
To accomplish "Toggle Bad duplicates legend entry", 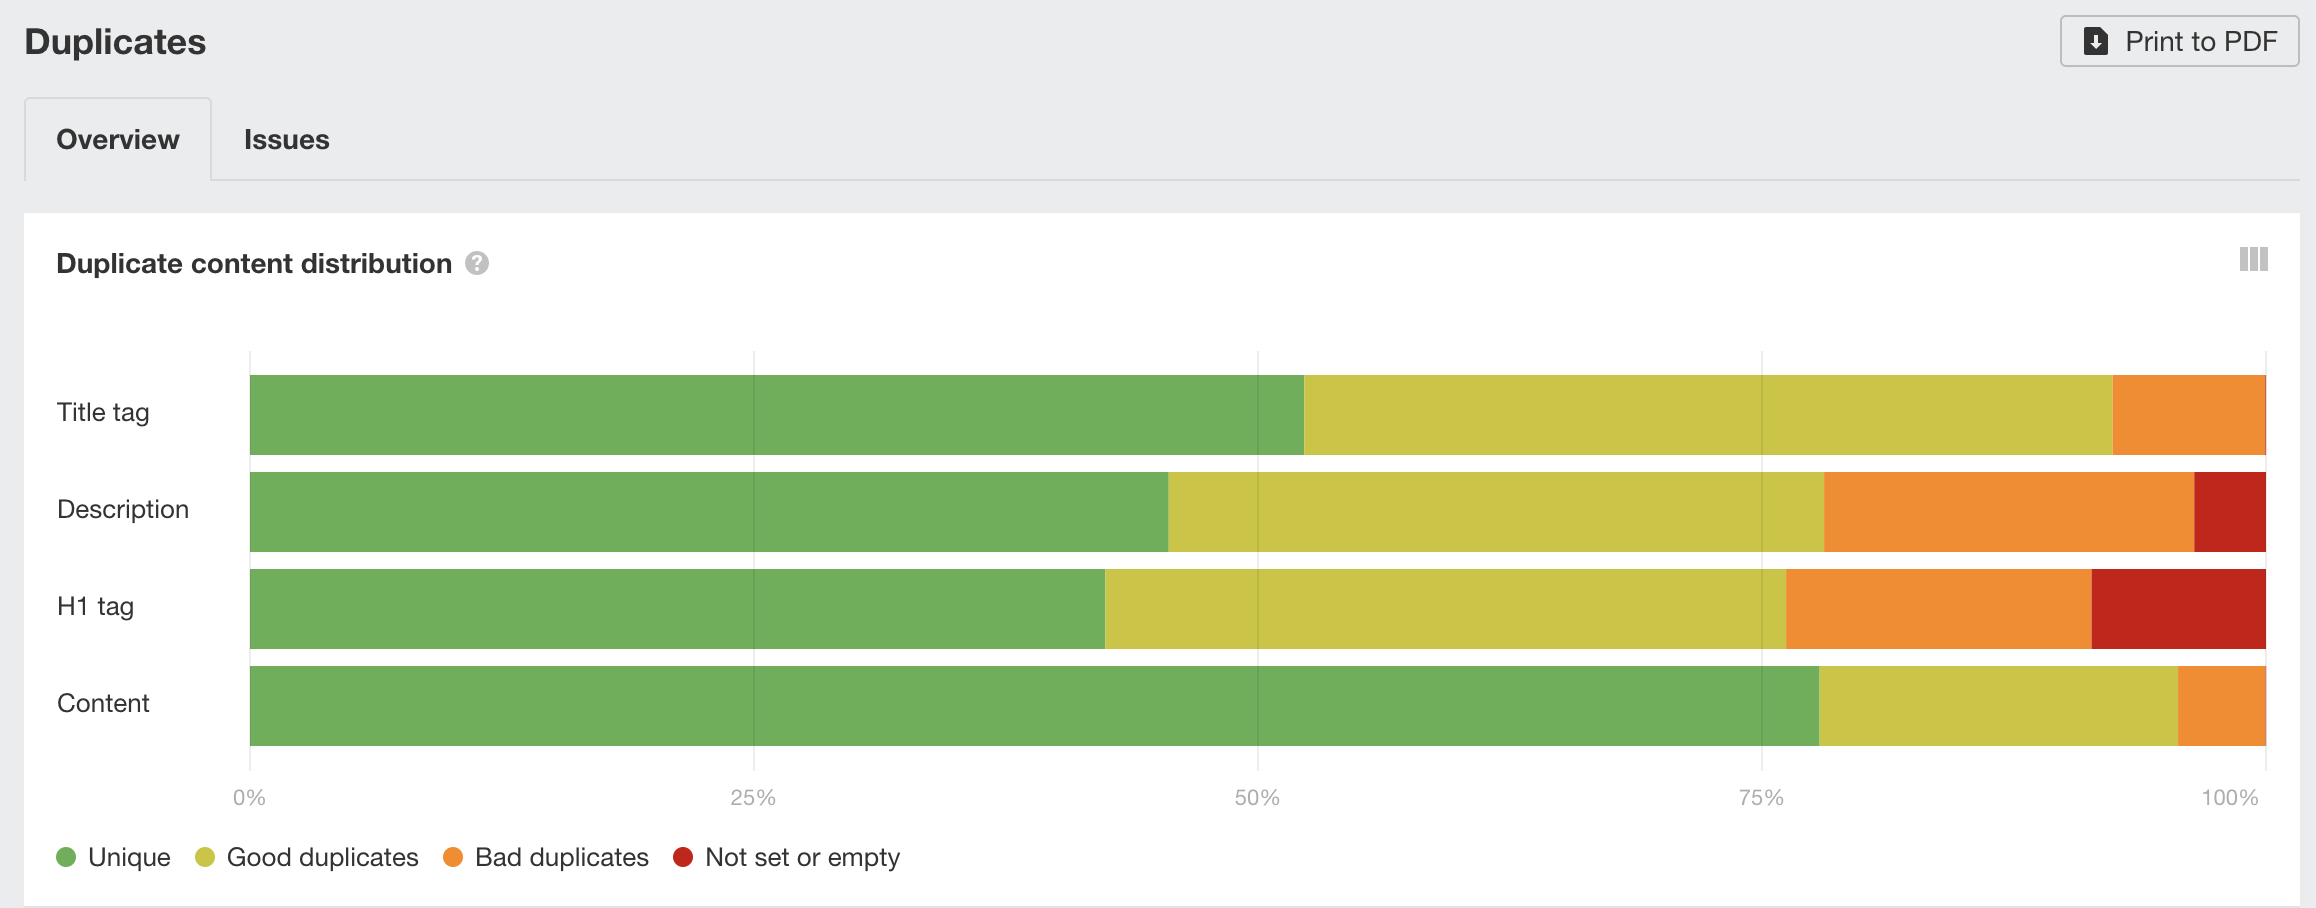I will (x=546, y=857).
